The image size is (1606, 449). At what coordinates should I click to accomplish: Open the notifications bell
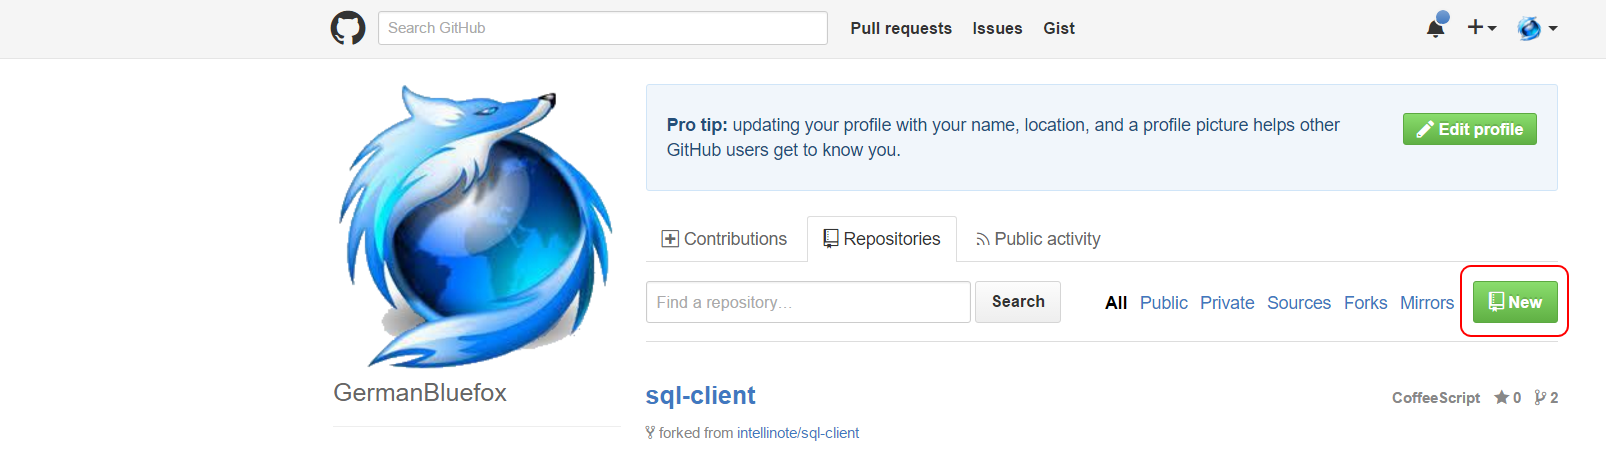pyautogui.click(x=1435, y=28)
